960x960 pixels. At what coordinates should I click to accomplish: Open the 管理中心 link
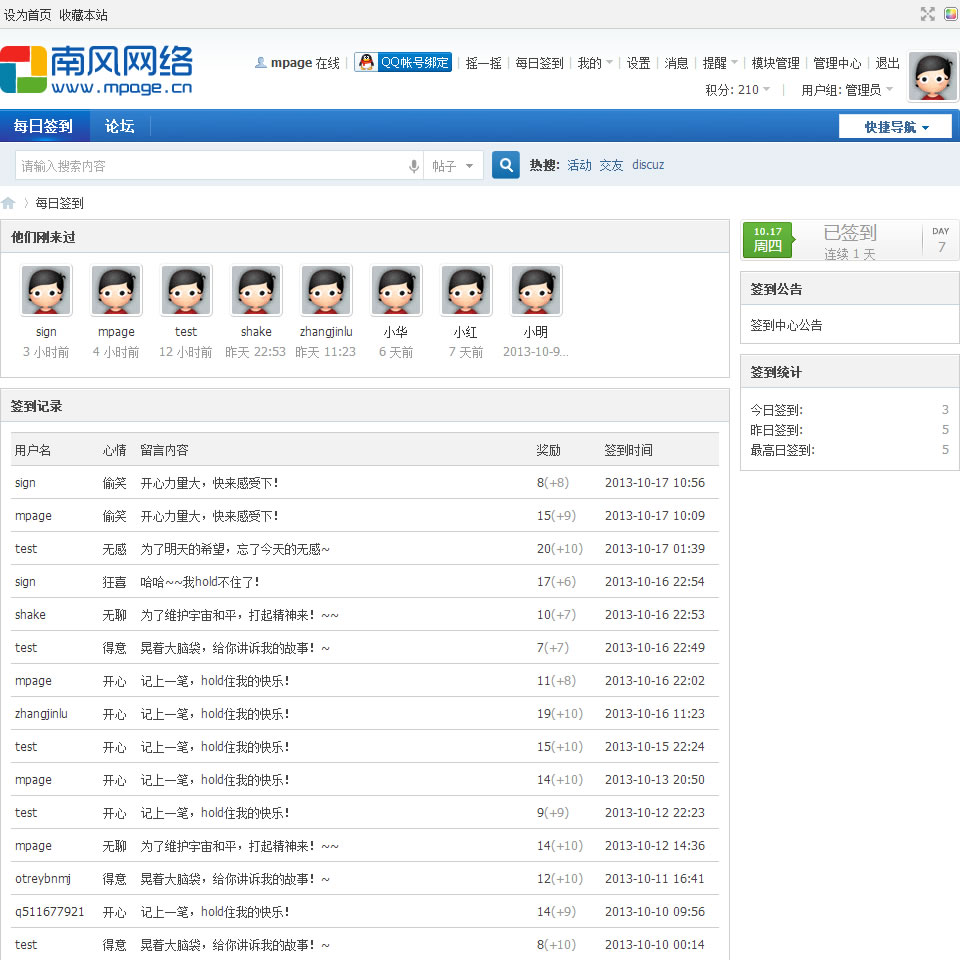pos(837,63)
